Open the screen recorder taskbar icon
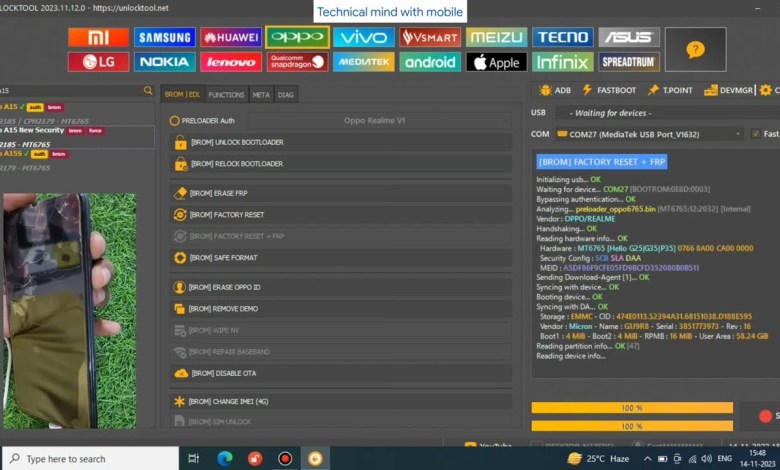 point(285,459)
